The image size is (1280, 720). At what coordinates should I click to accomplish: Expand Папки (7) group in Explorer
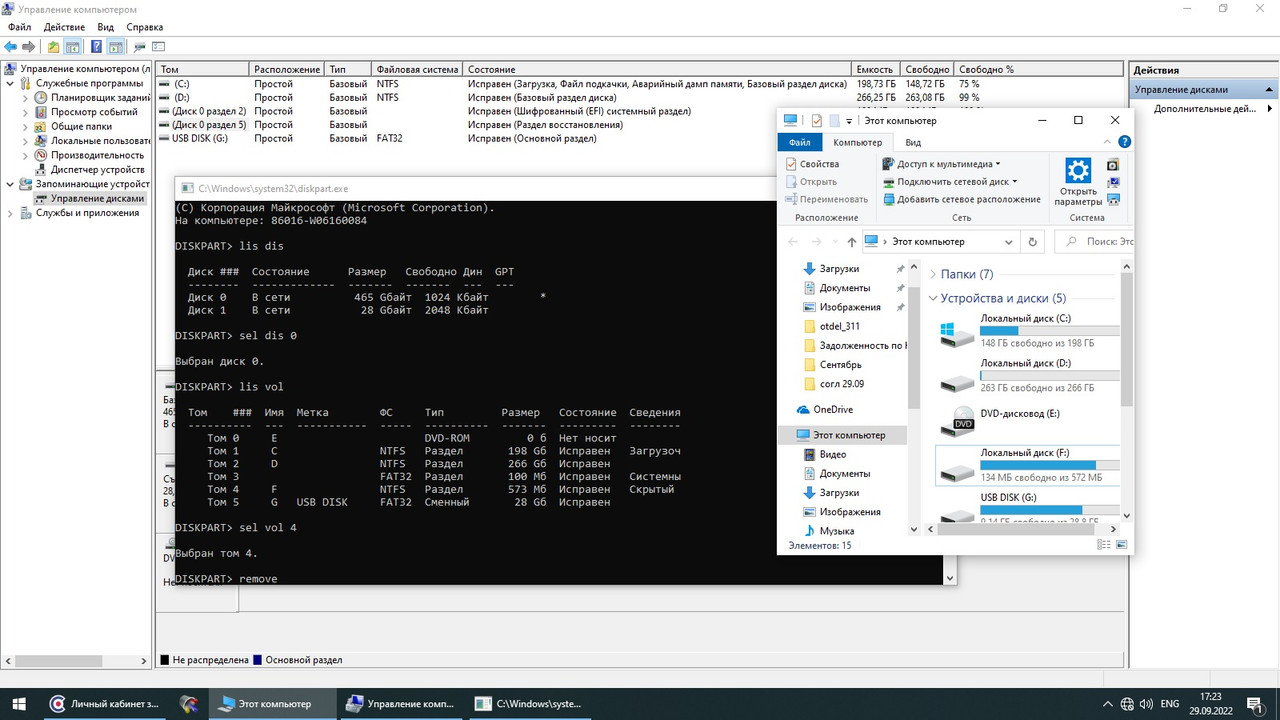[933, 274]
